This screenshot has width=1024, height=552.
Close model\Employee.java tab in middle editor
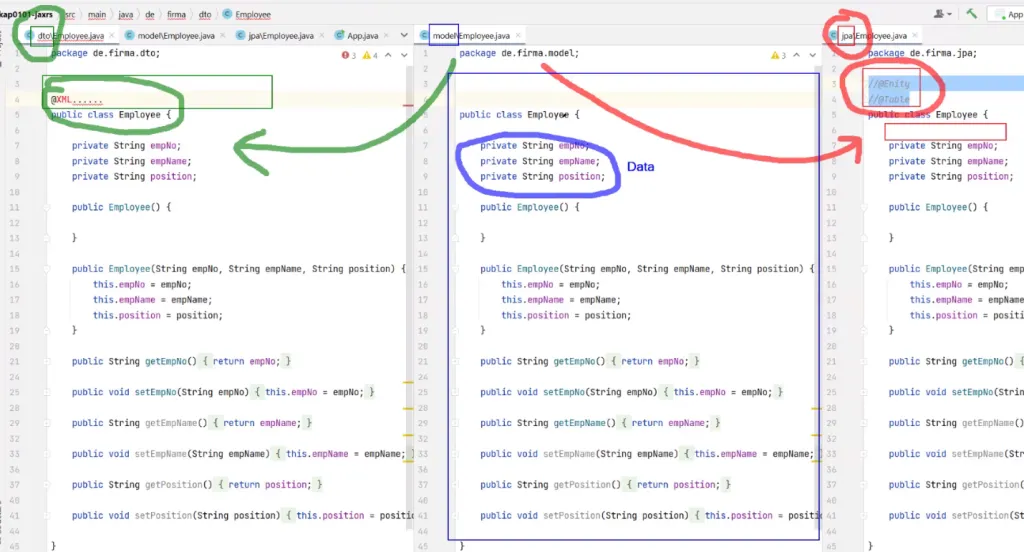(x=518, y=35)
